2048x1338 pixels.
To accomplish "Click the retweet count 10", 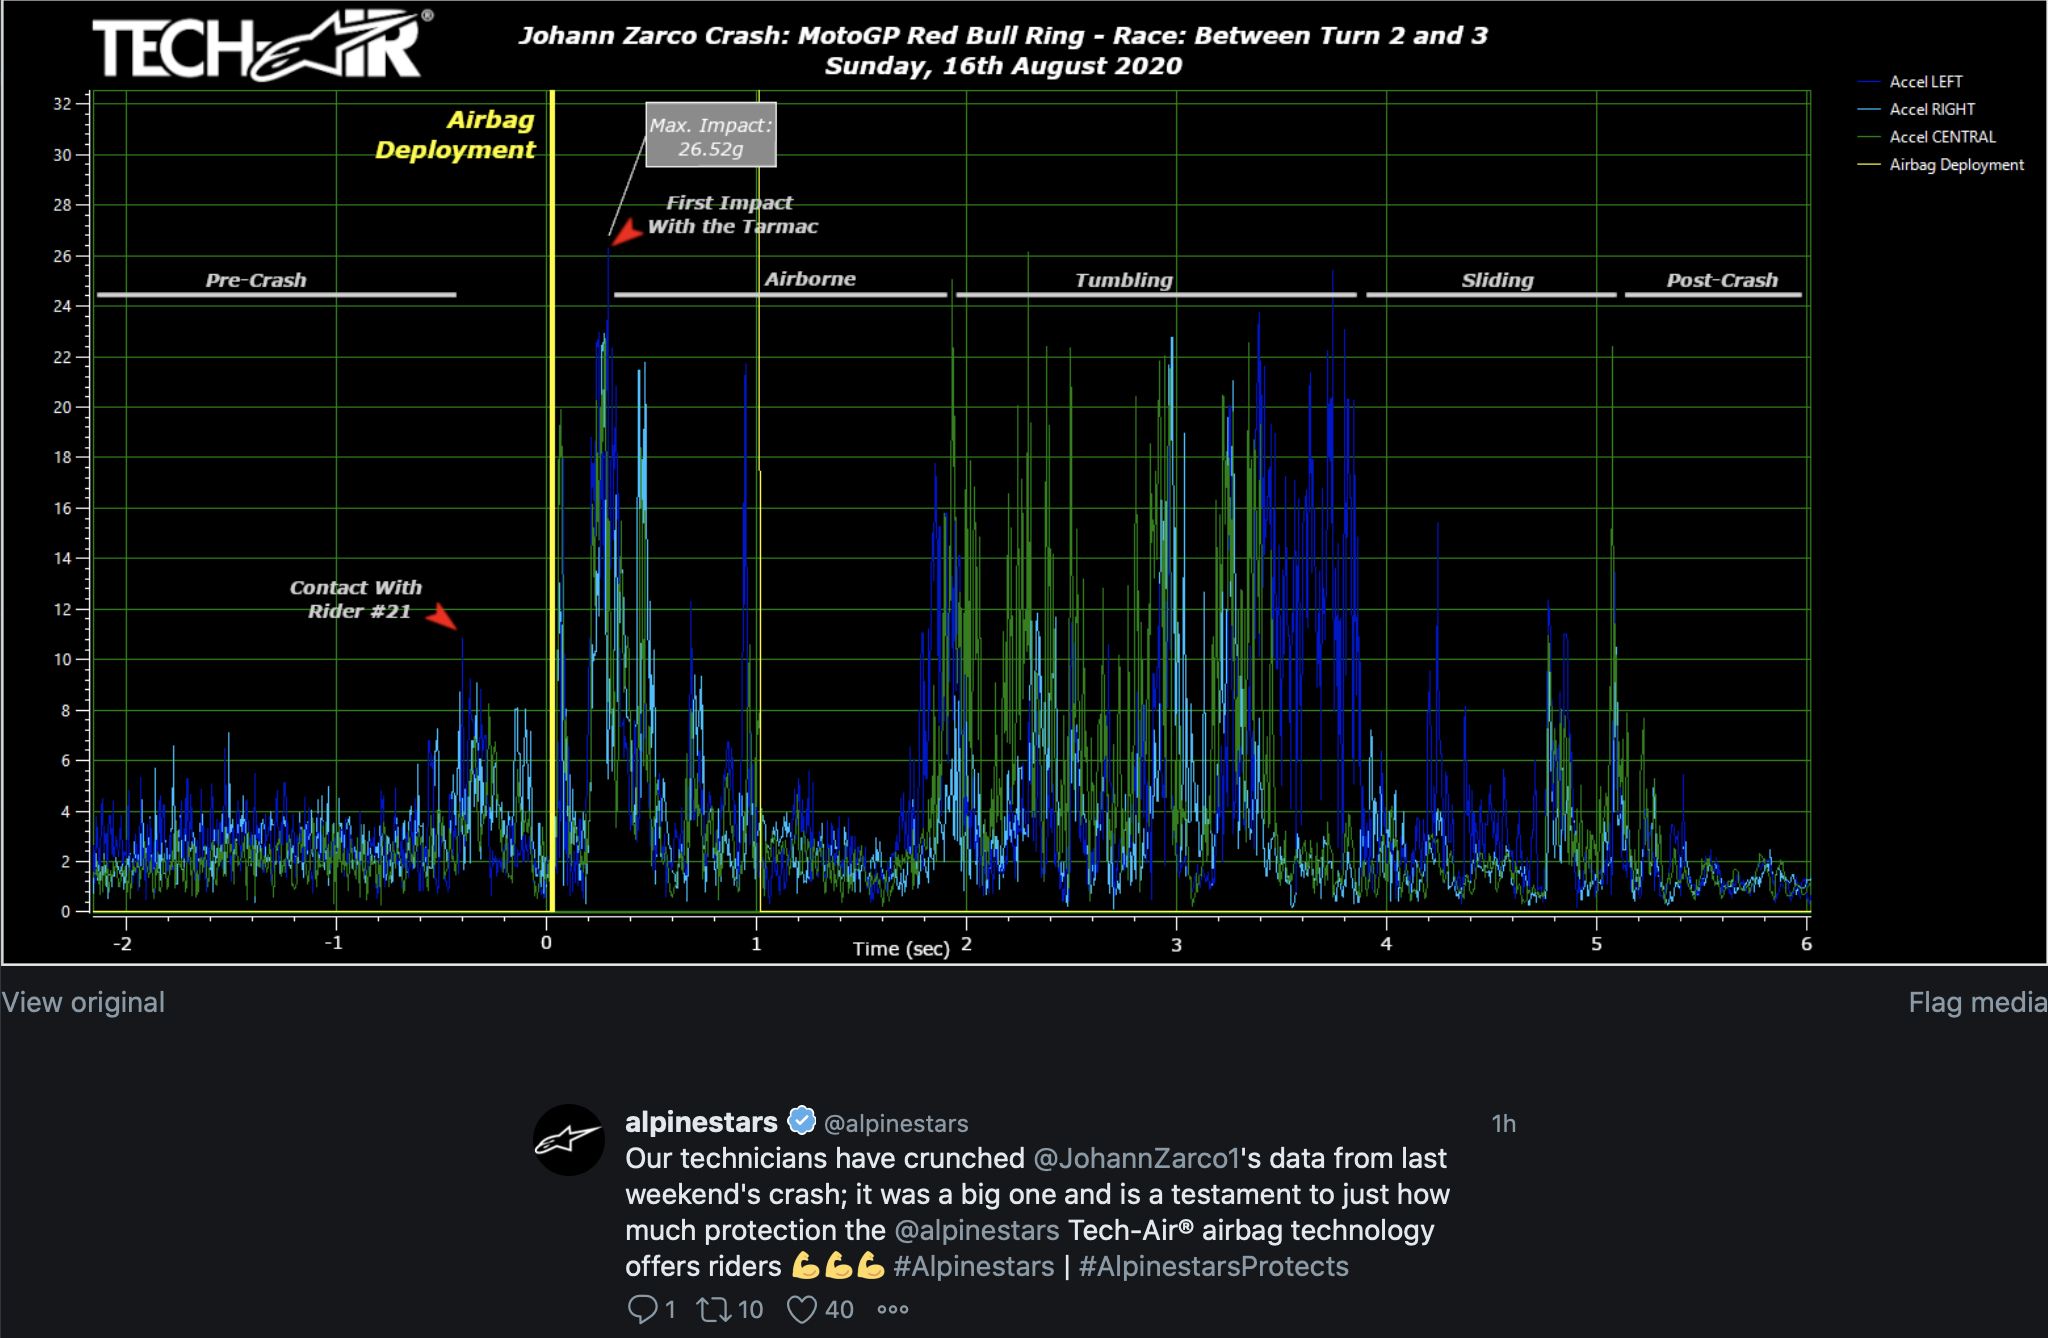I will 750,1309.
